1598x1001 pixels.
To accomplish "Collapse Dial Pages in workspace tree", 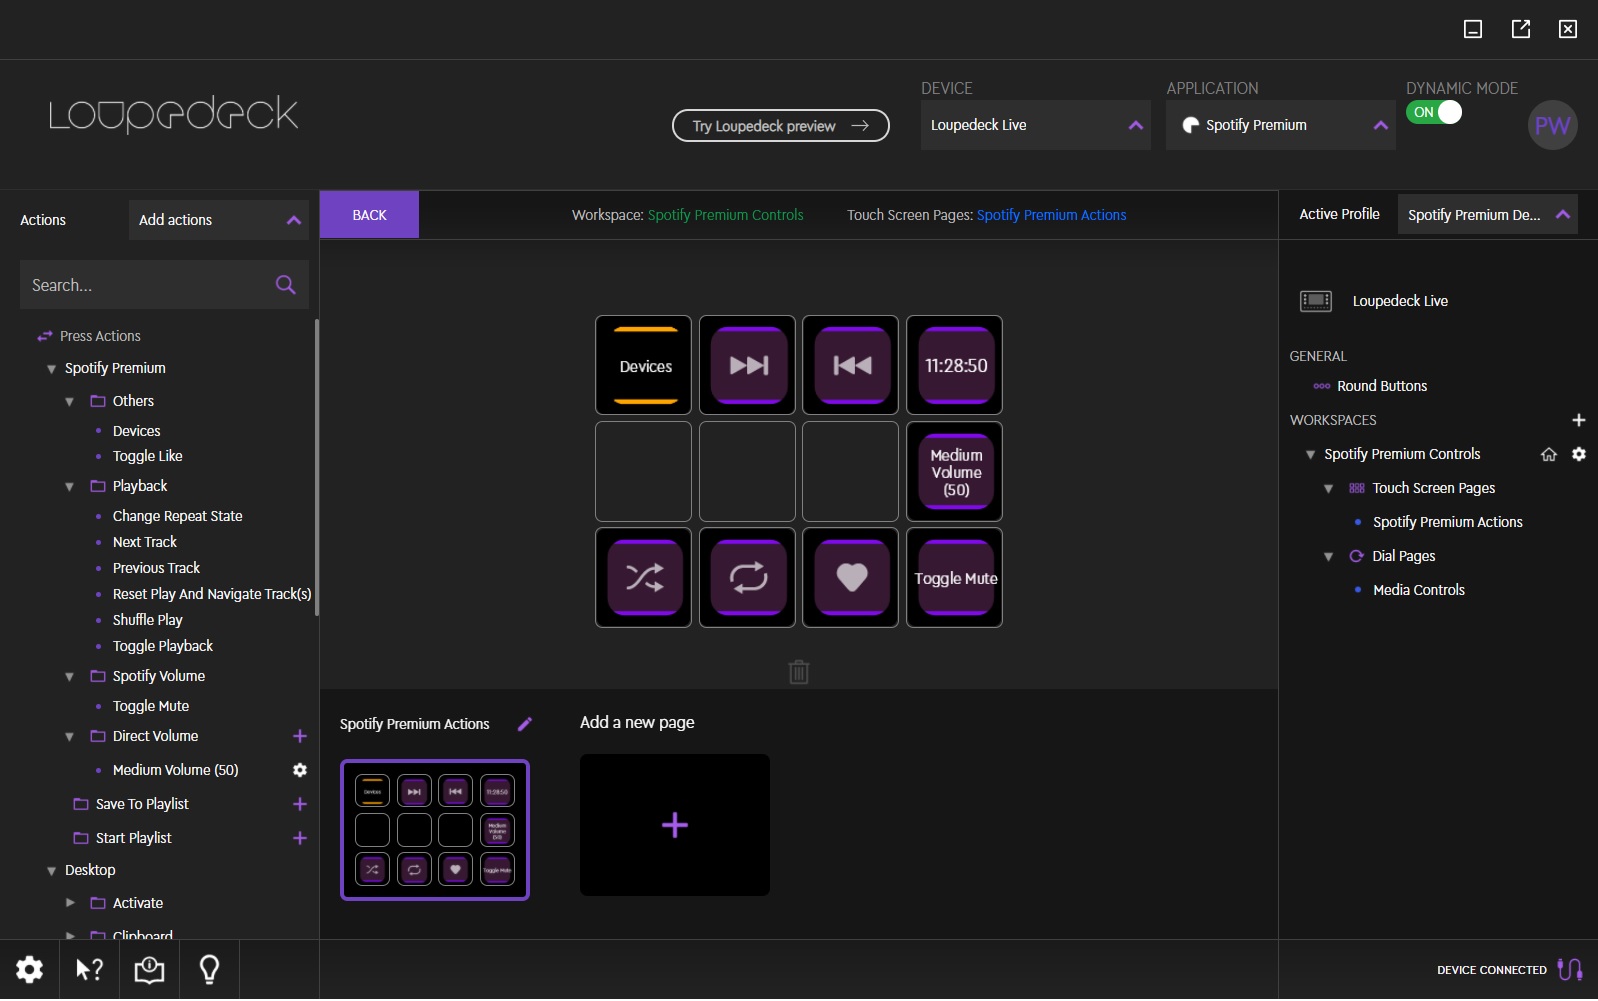I will [x=1328, y=557].
